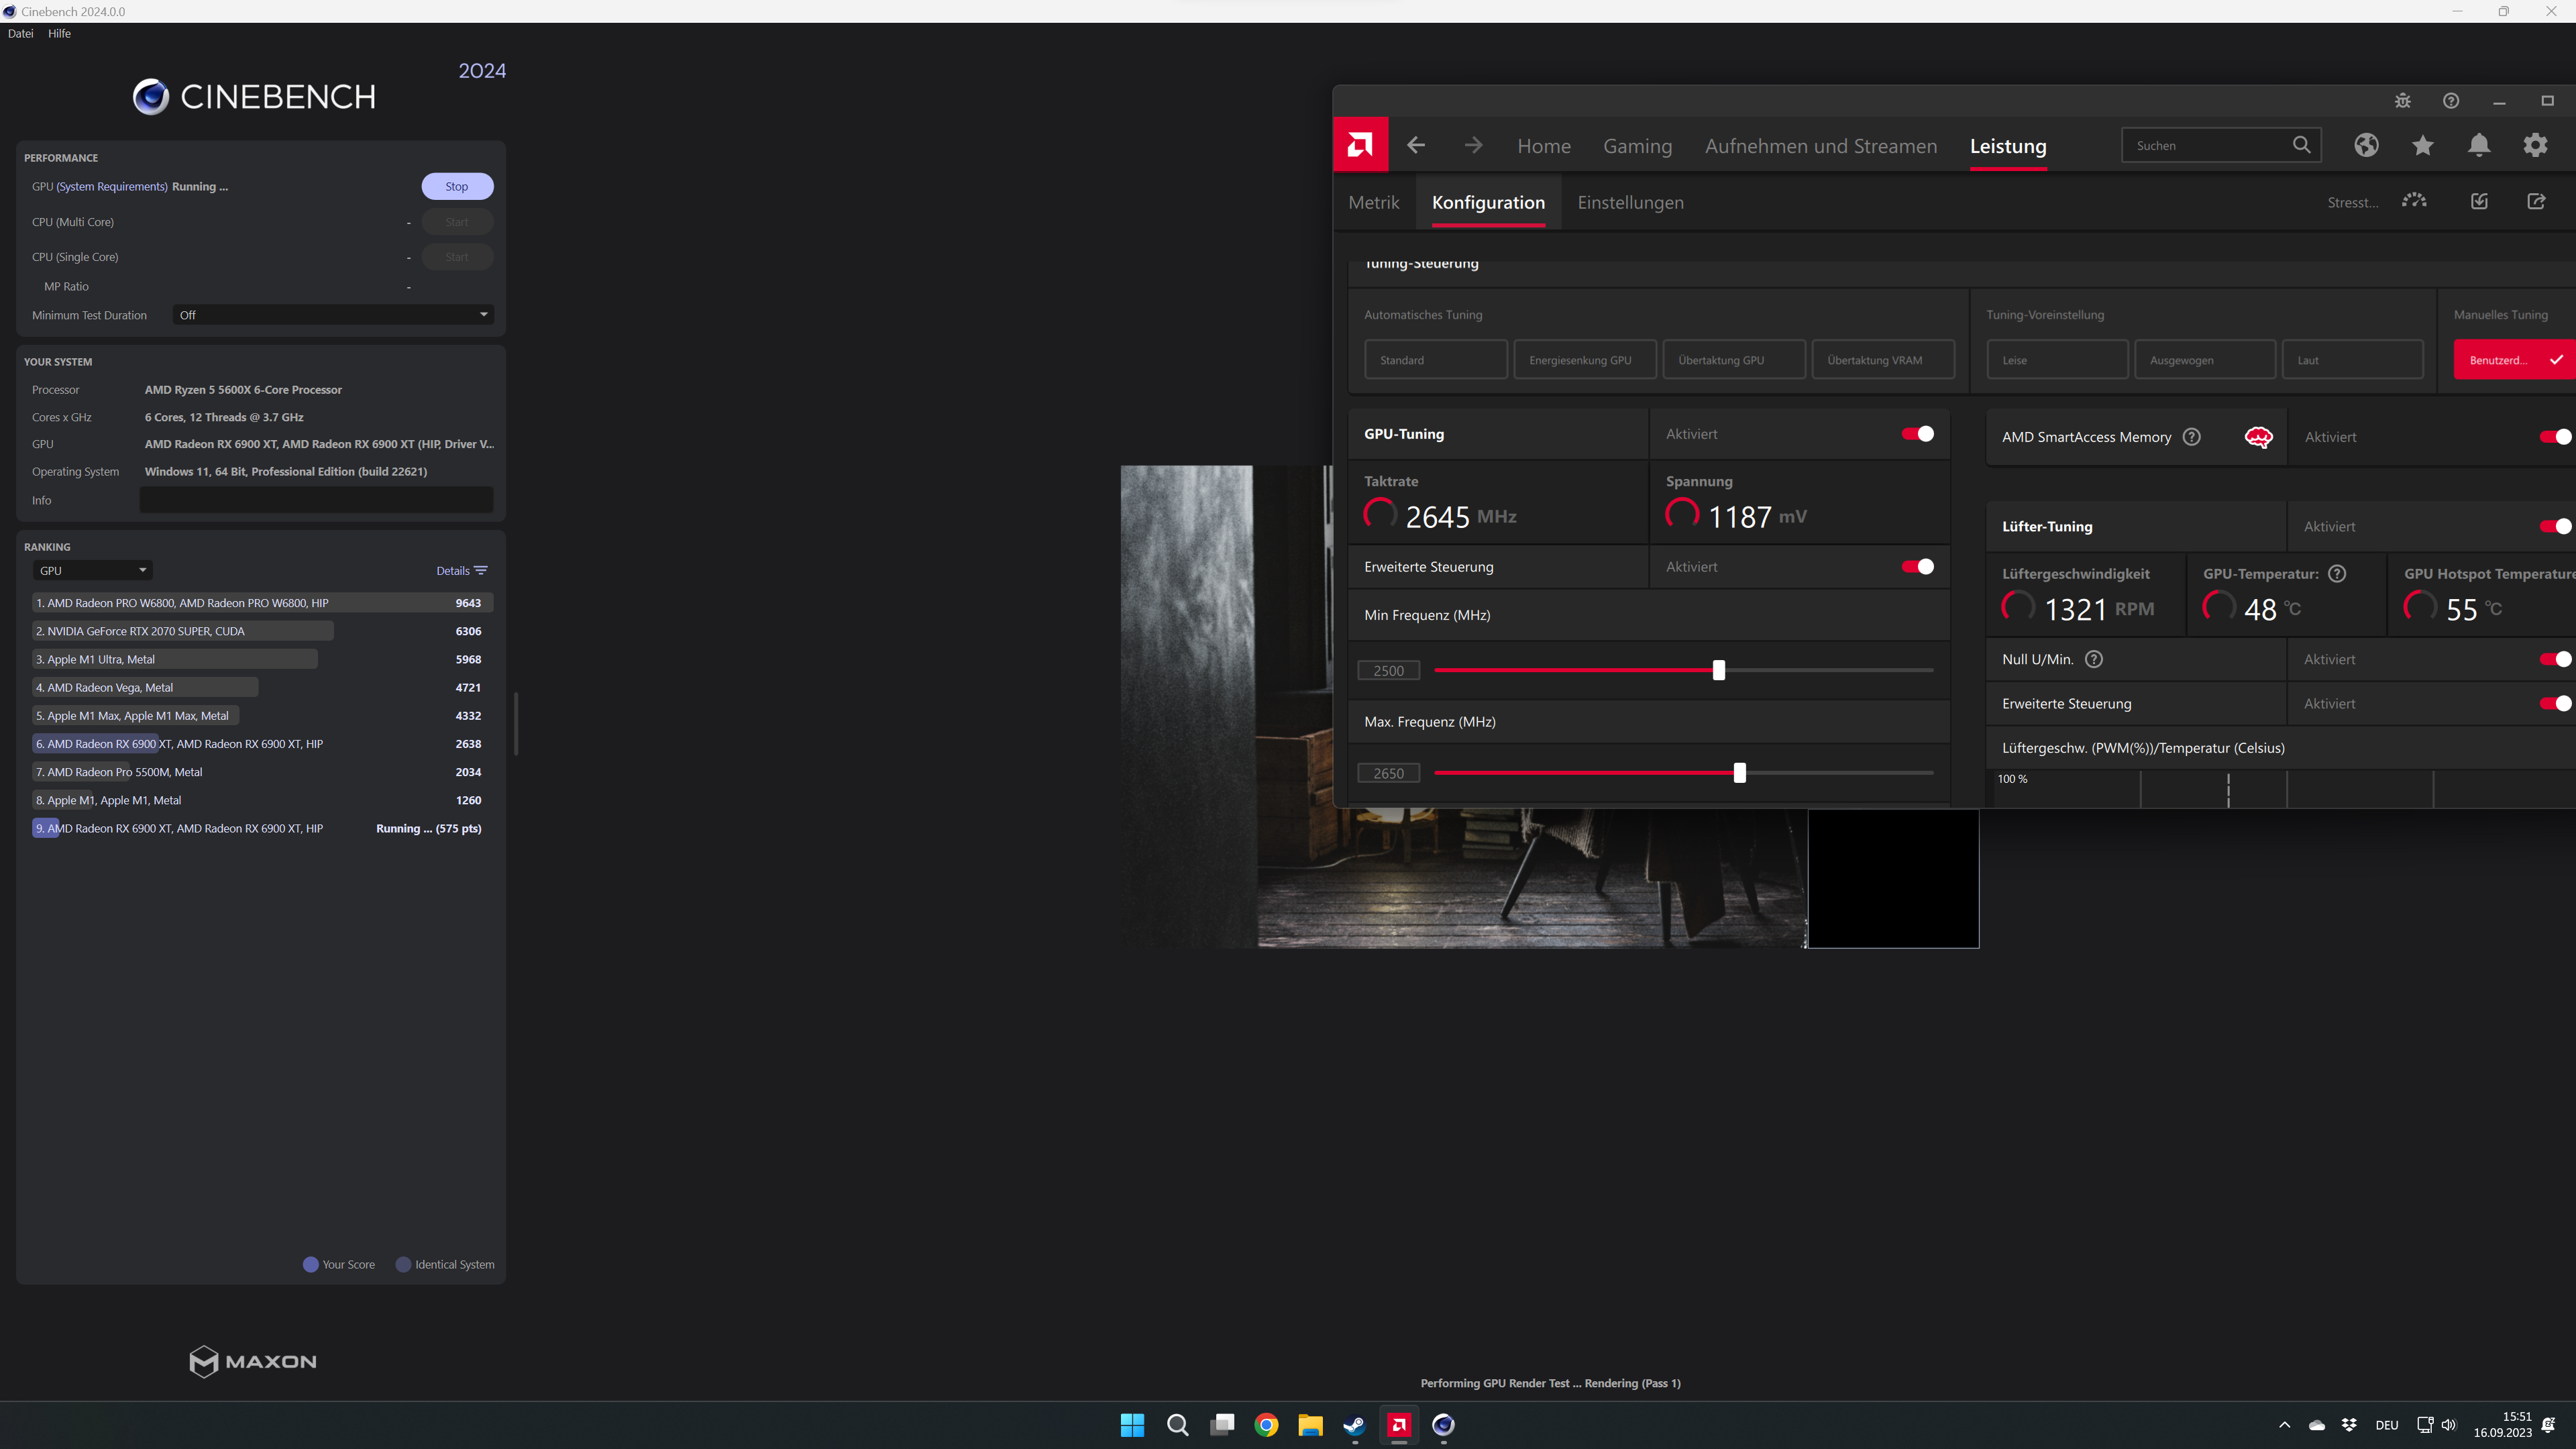Image resolution: width=2576 pixels, height=1449 pixels.
Task: Open the notifications bell icon
Action: pos(2478,145)
